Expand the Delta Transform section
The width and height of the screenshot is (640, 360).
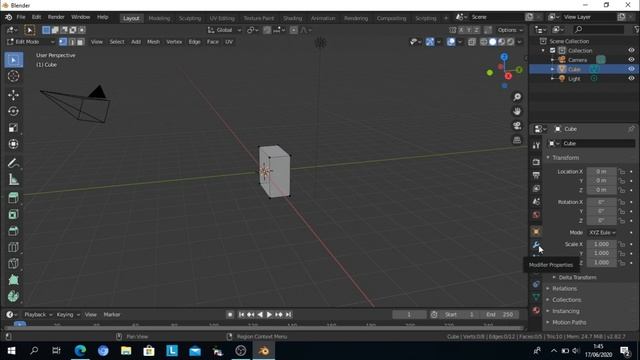coord(577,277)
